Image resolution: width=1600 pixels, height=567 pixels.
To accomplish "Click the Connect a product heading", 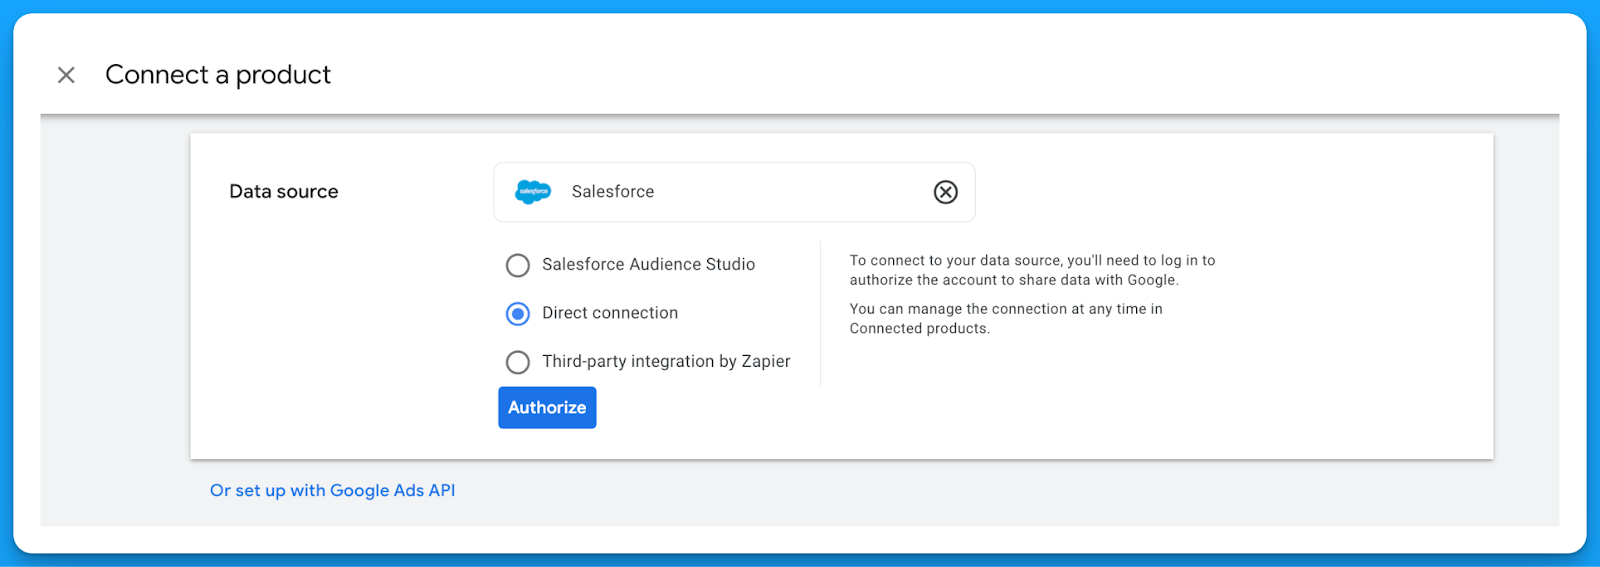I will point(218,75).
